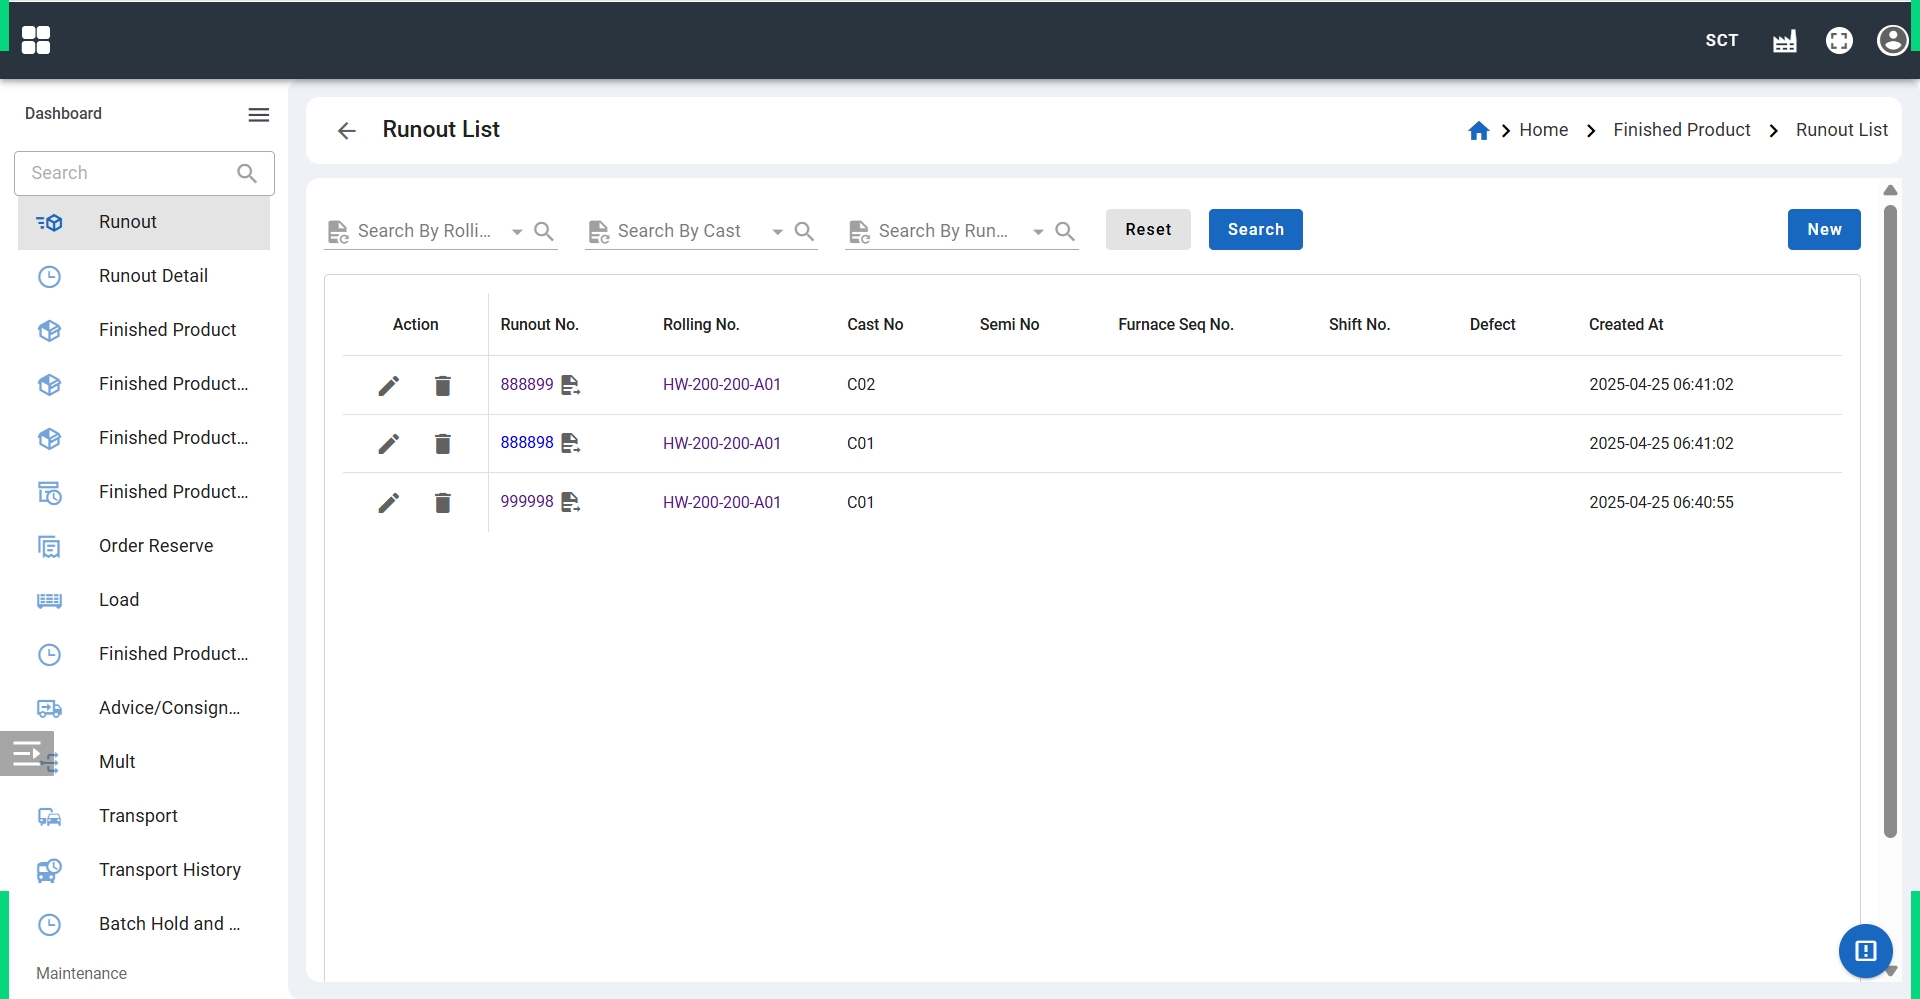The image size is (1920, 999).
Task: Click the home icon in breadcrumb
Action: (x=1478, y=131)
